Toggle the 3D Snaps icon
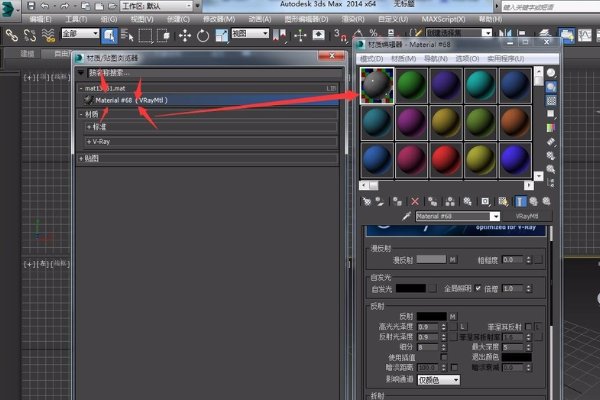The image size is (600, 400). tap(339, 35)
